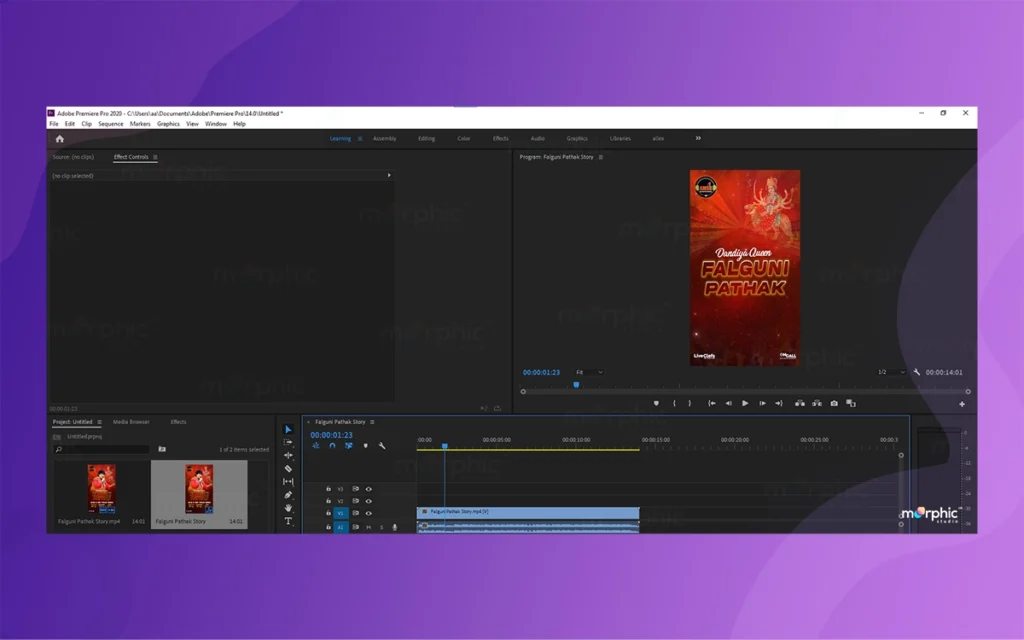
Task: Open the Markers menu
Action: coord(140,124)
